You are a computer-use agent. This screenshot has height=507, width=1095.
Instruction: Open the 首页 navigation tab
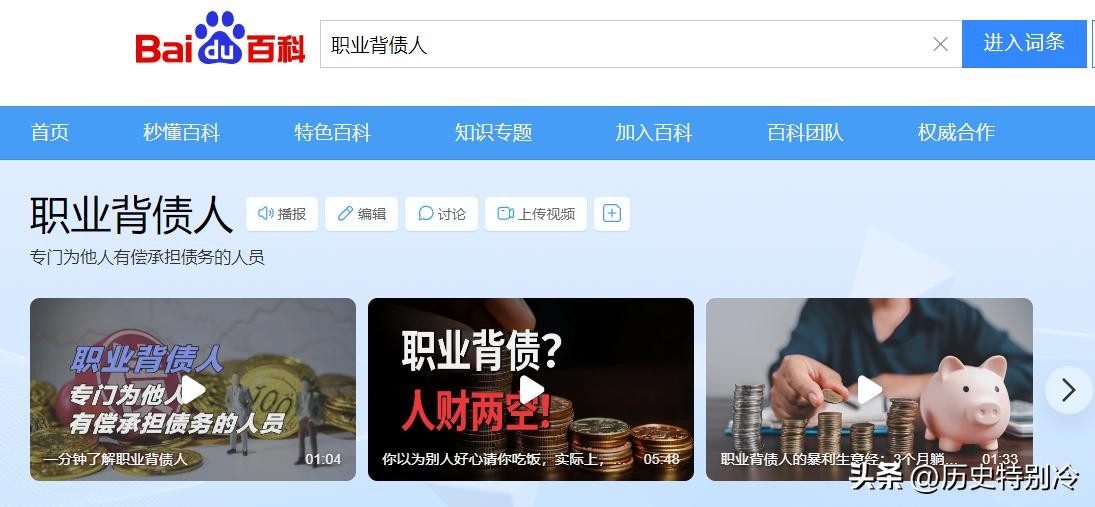click(50, 133)
